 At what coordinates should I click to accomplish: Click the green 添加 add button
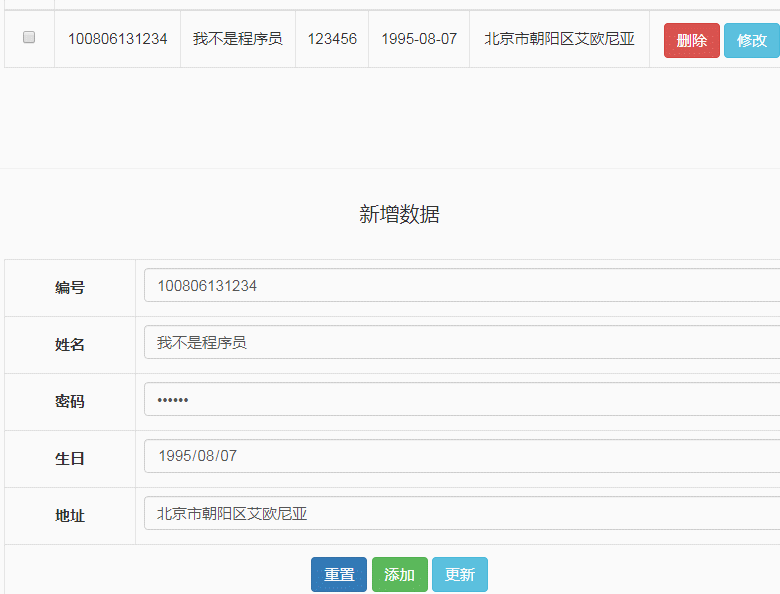coord(399,575)
